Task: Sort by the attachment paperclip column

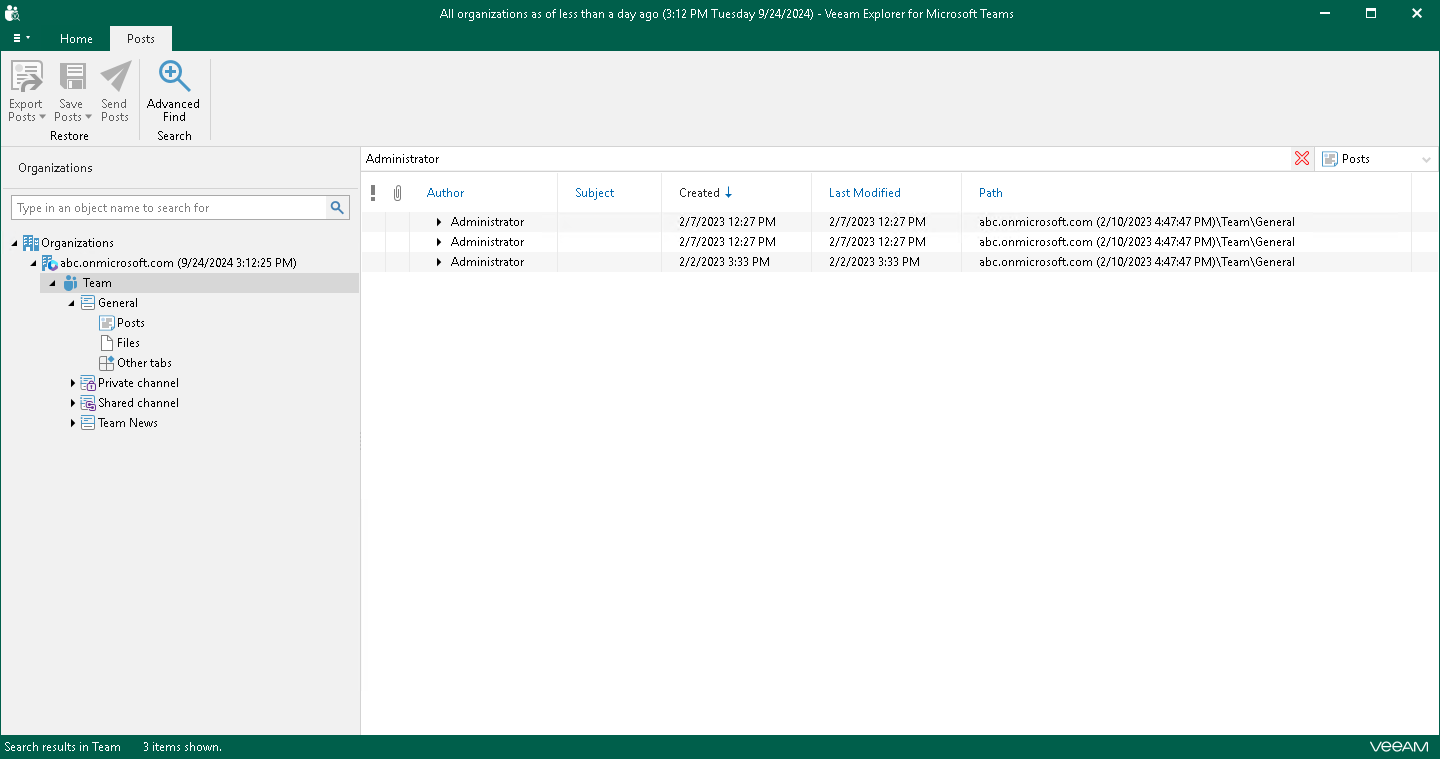Action: click(x=397, y=193)
